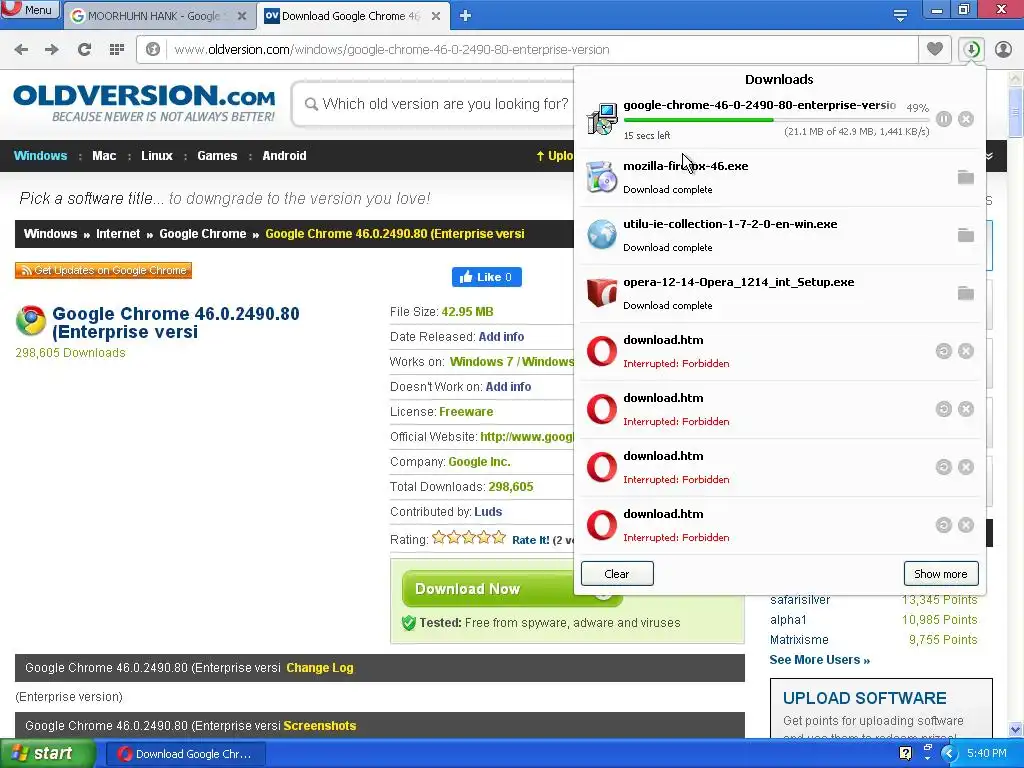
Task: Click See More Users link
Action: click(820, 660)
